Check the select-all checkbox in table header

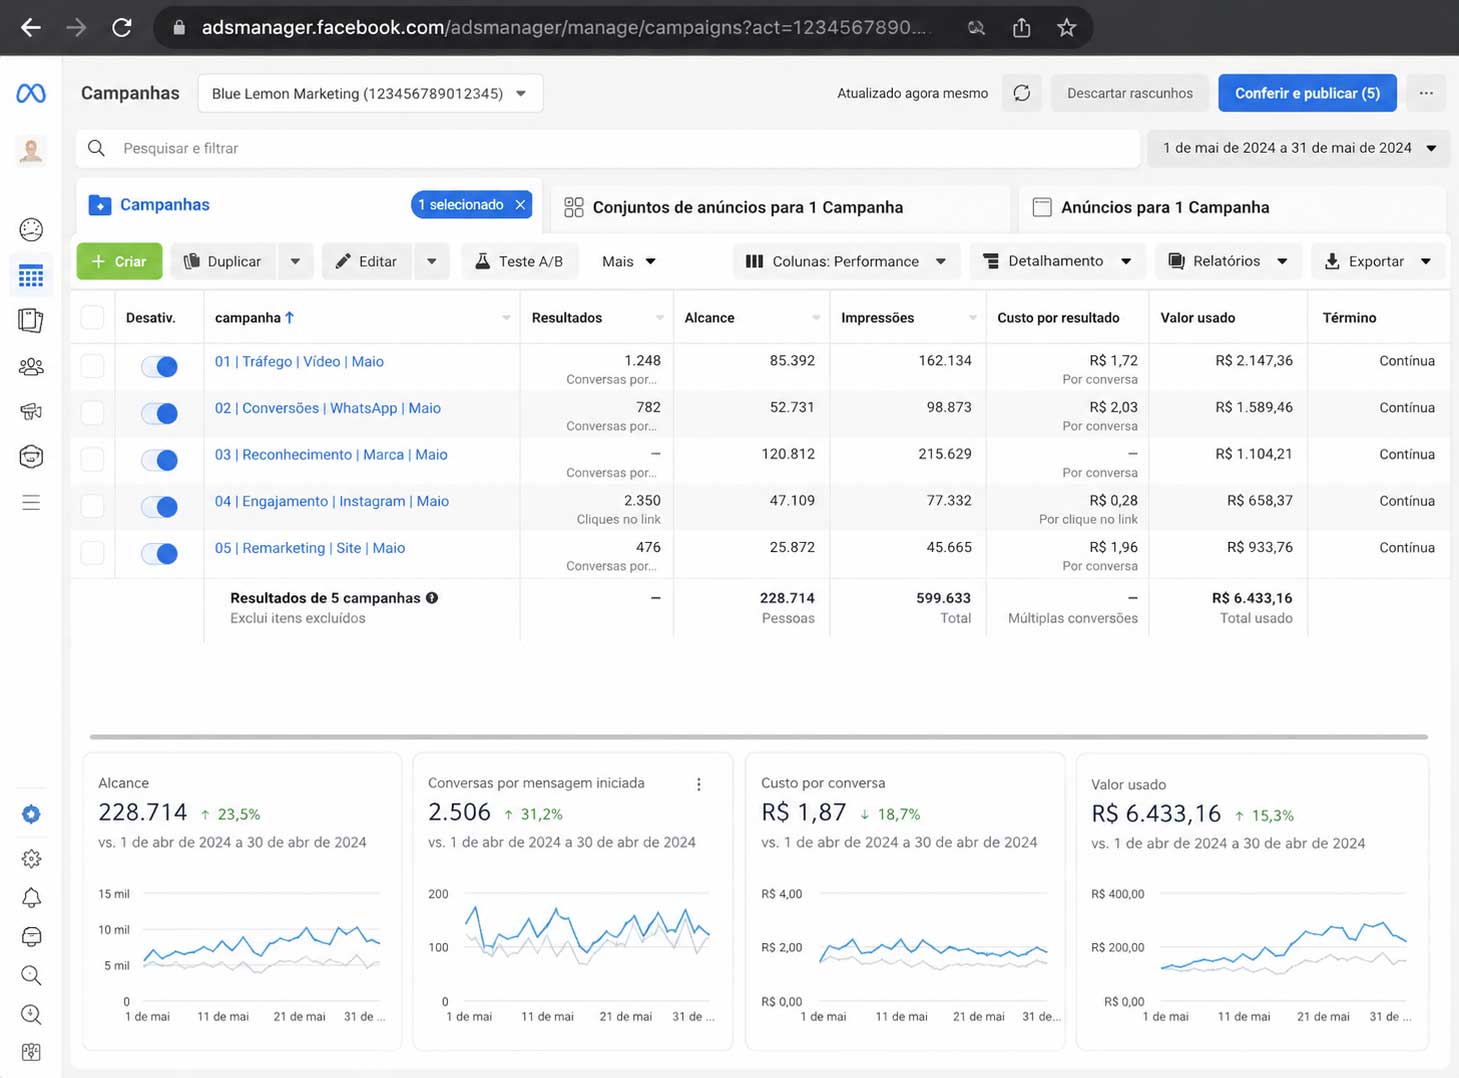pos(92,318)
